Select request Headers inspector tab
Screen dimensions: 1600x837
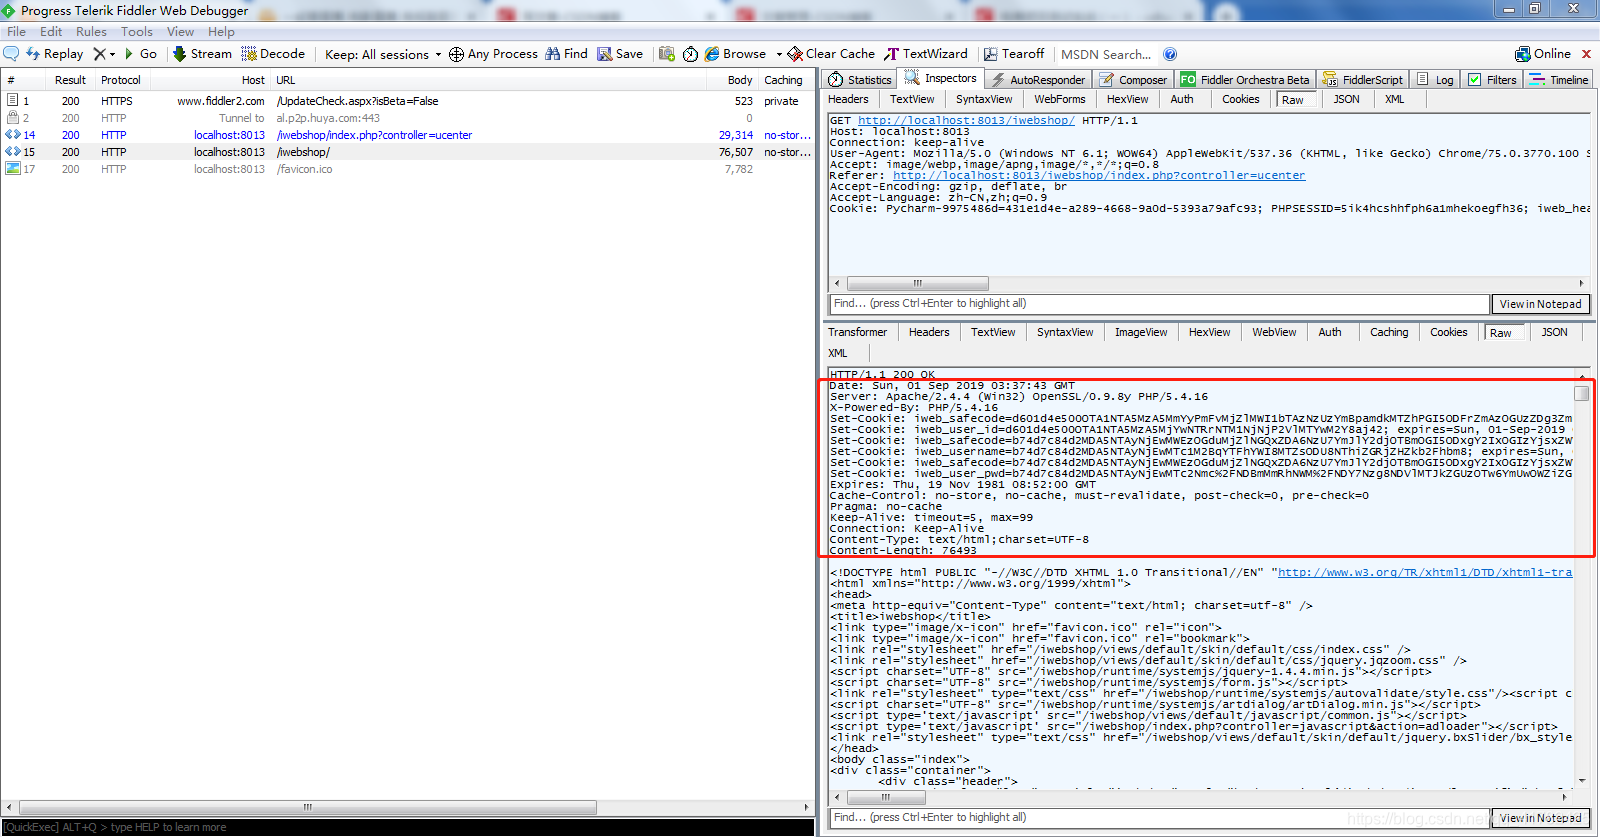click(x=848, y=99)
